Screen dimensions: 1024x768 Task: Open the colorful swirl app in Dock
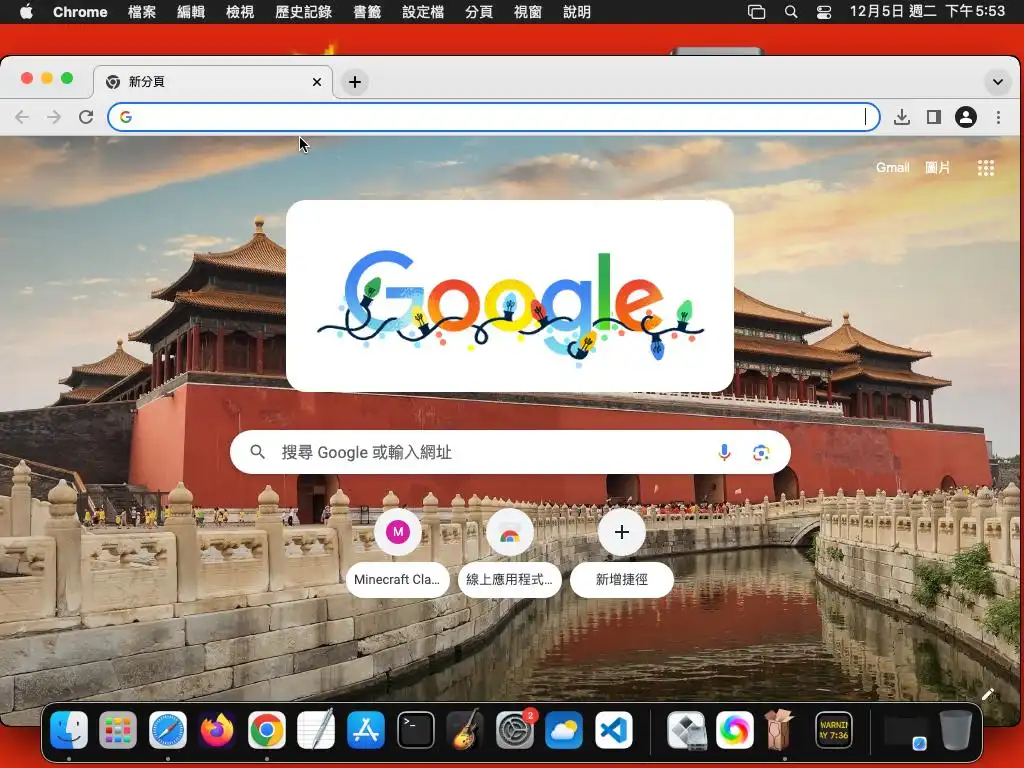coord(735,729)
